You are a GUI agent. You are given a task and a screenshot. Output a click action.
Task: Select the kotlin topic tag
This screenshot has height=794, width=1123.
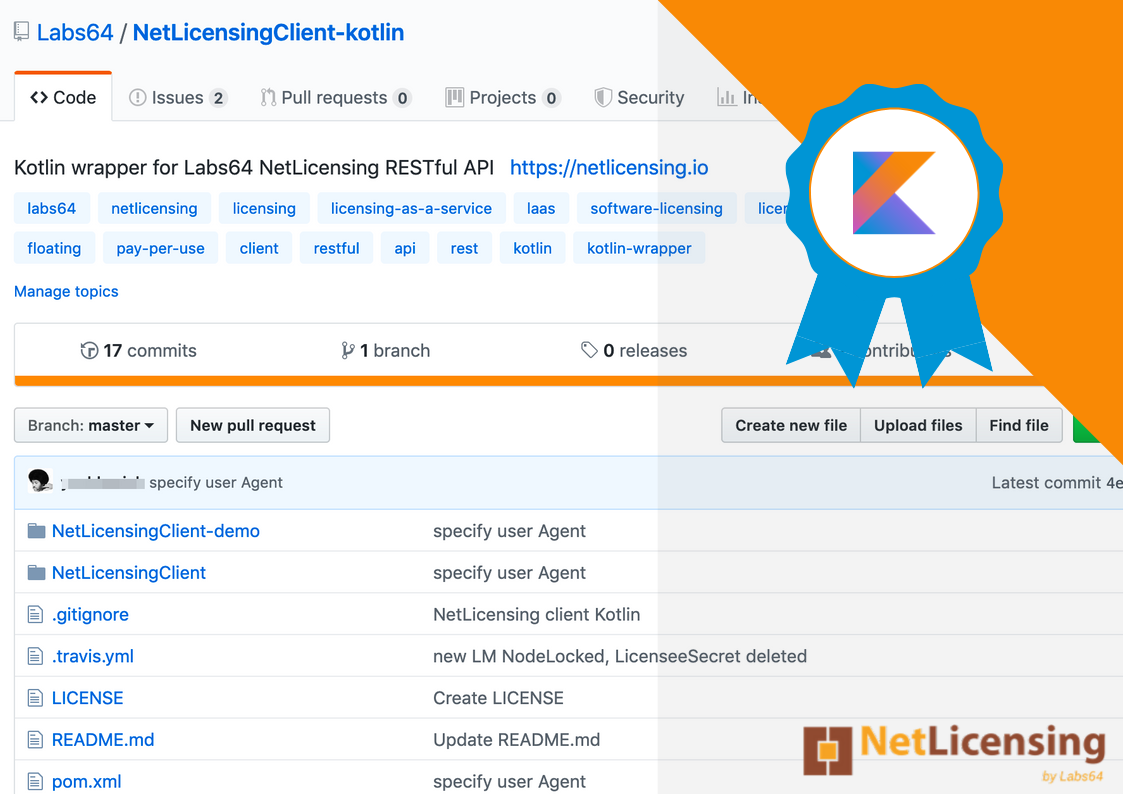click(x=532, y=248)
